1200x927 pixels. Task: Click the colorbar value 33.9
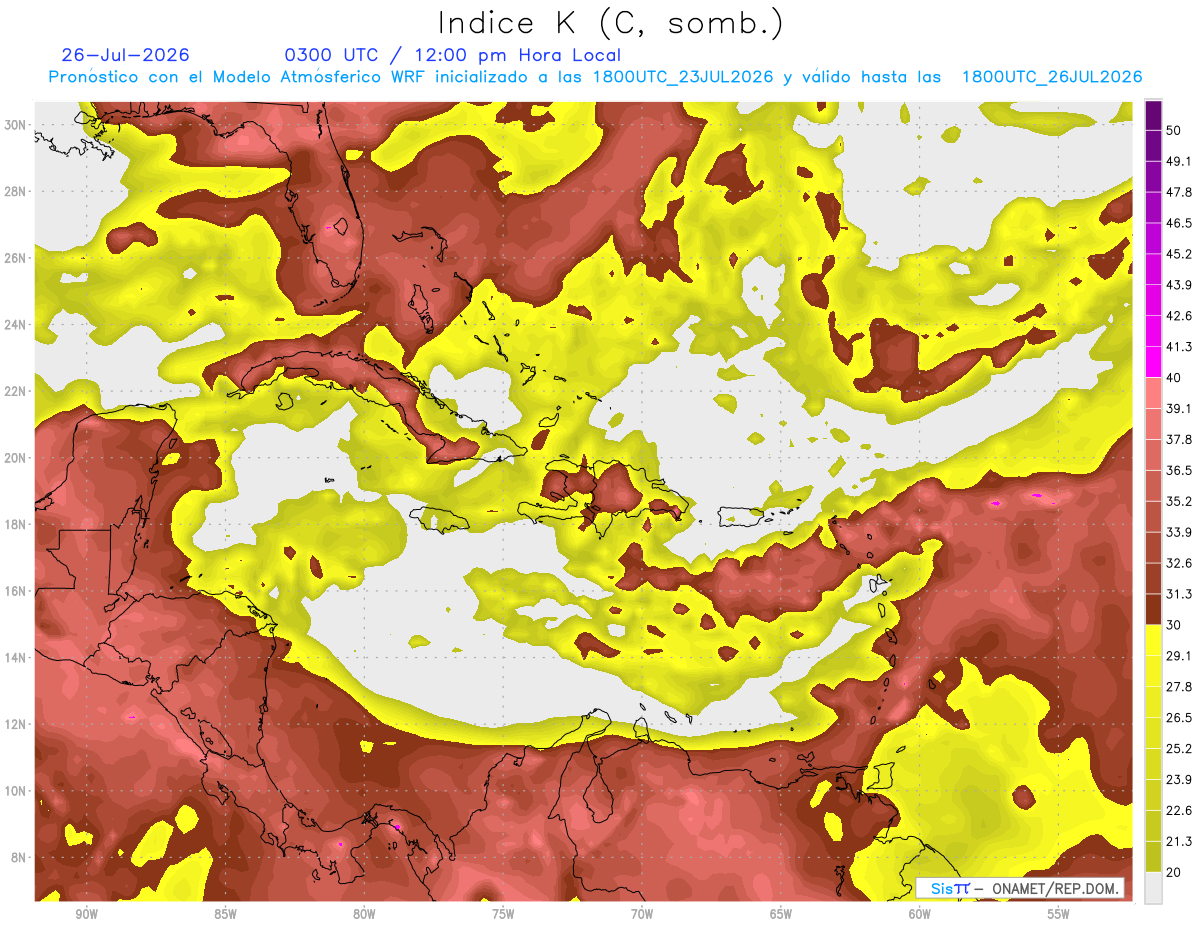click(1179, 532)
